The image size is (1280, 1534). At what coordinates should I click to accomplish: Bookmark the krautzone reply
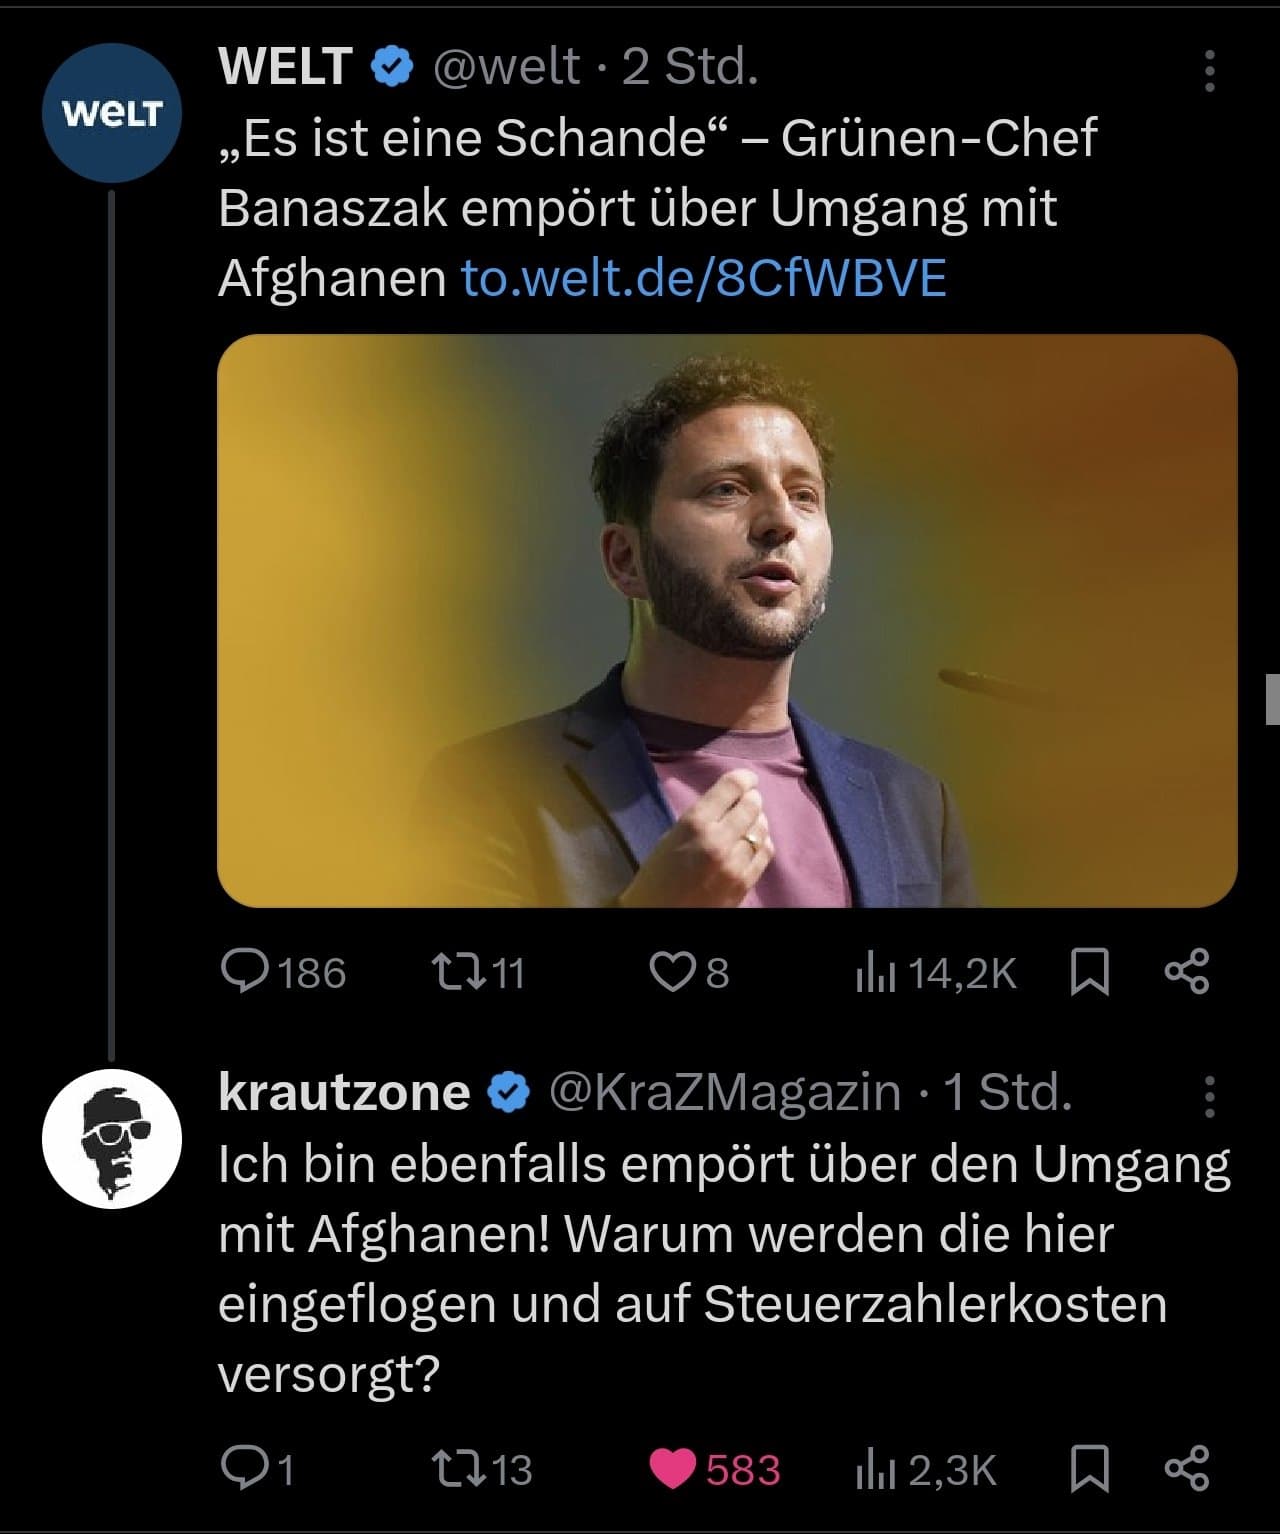[1089, 1469]
